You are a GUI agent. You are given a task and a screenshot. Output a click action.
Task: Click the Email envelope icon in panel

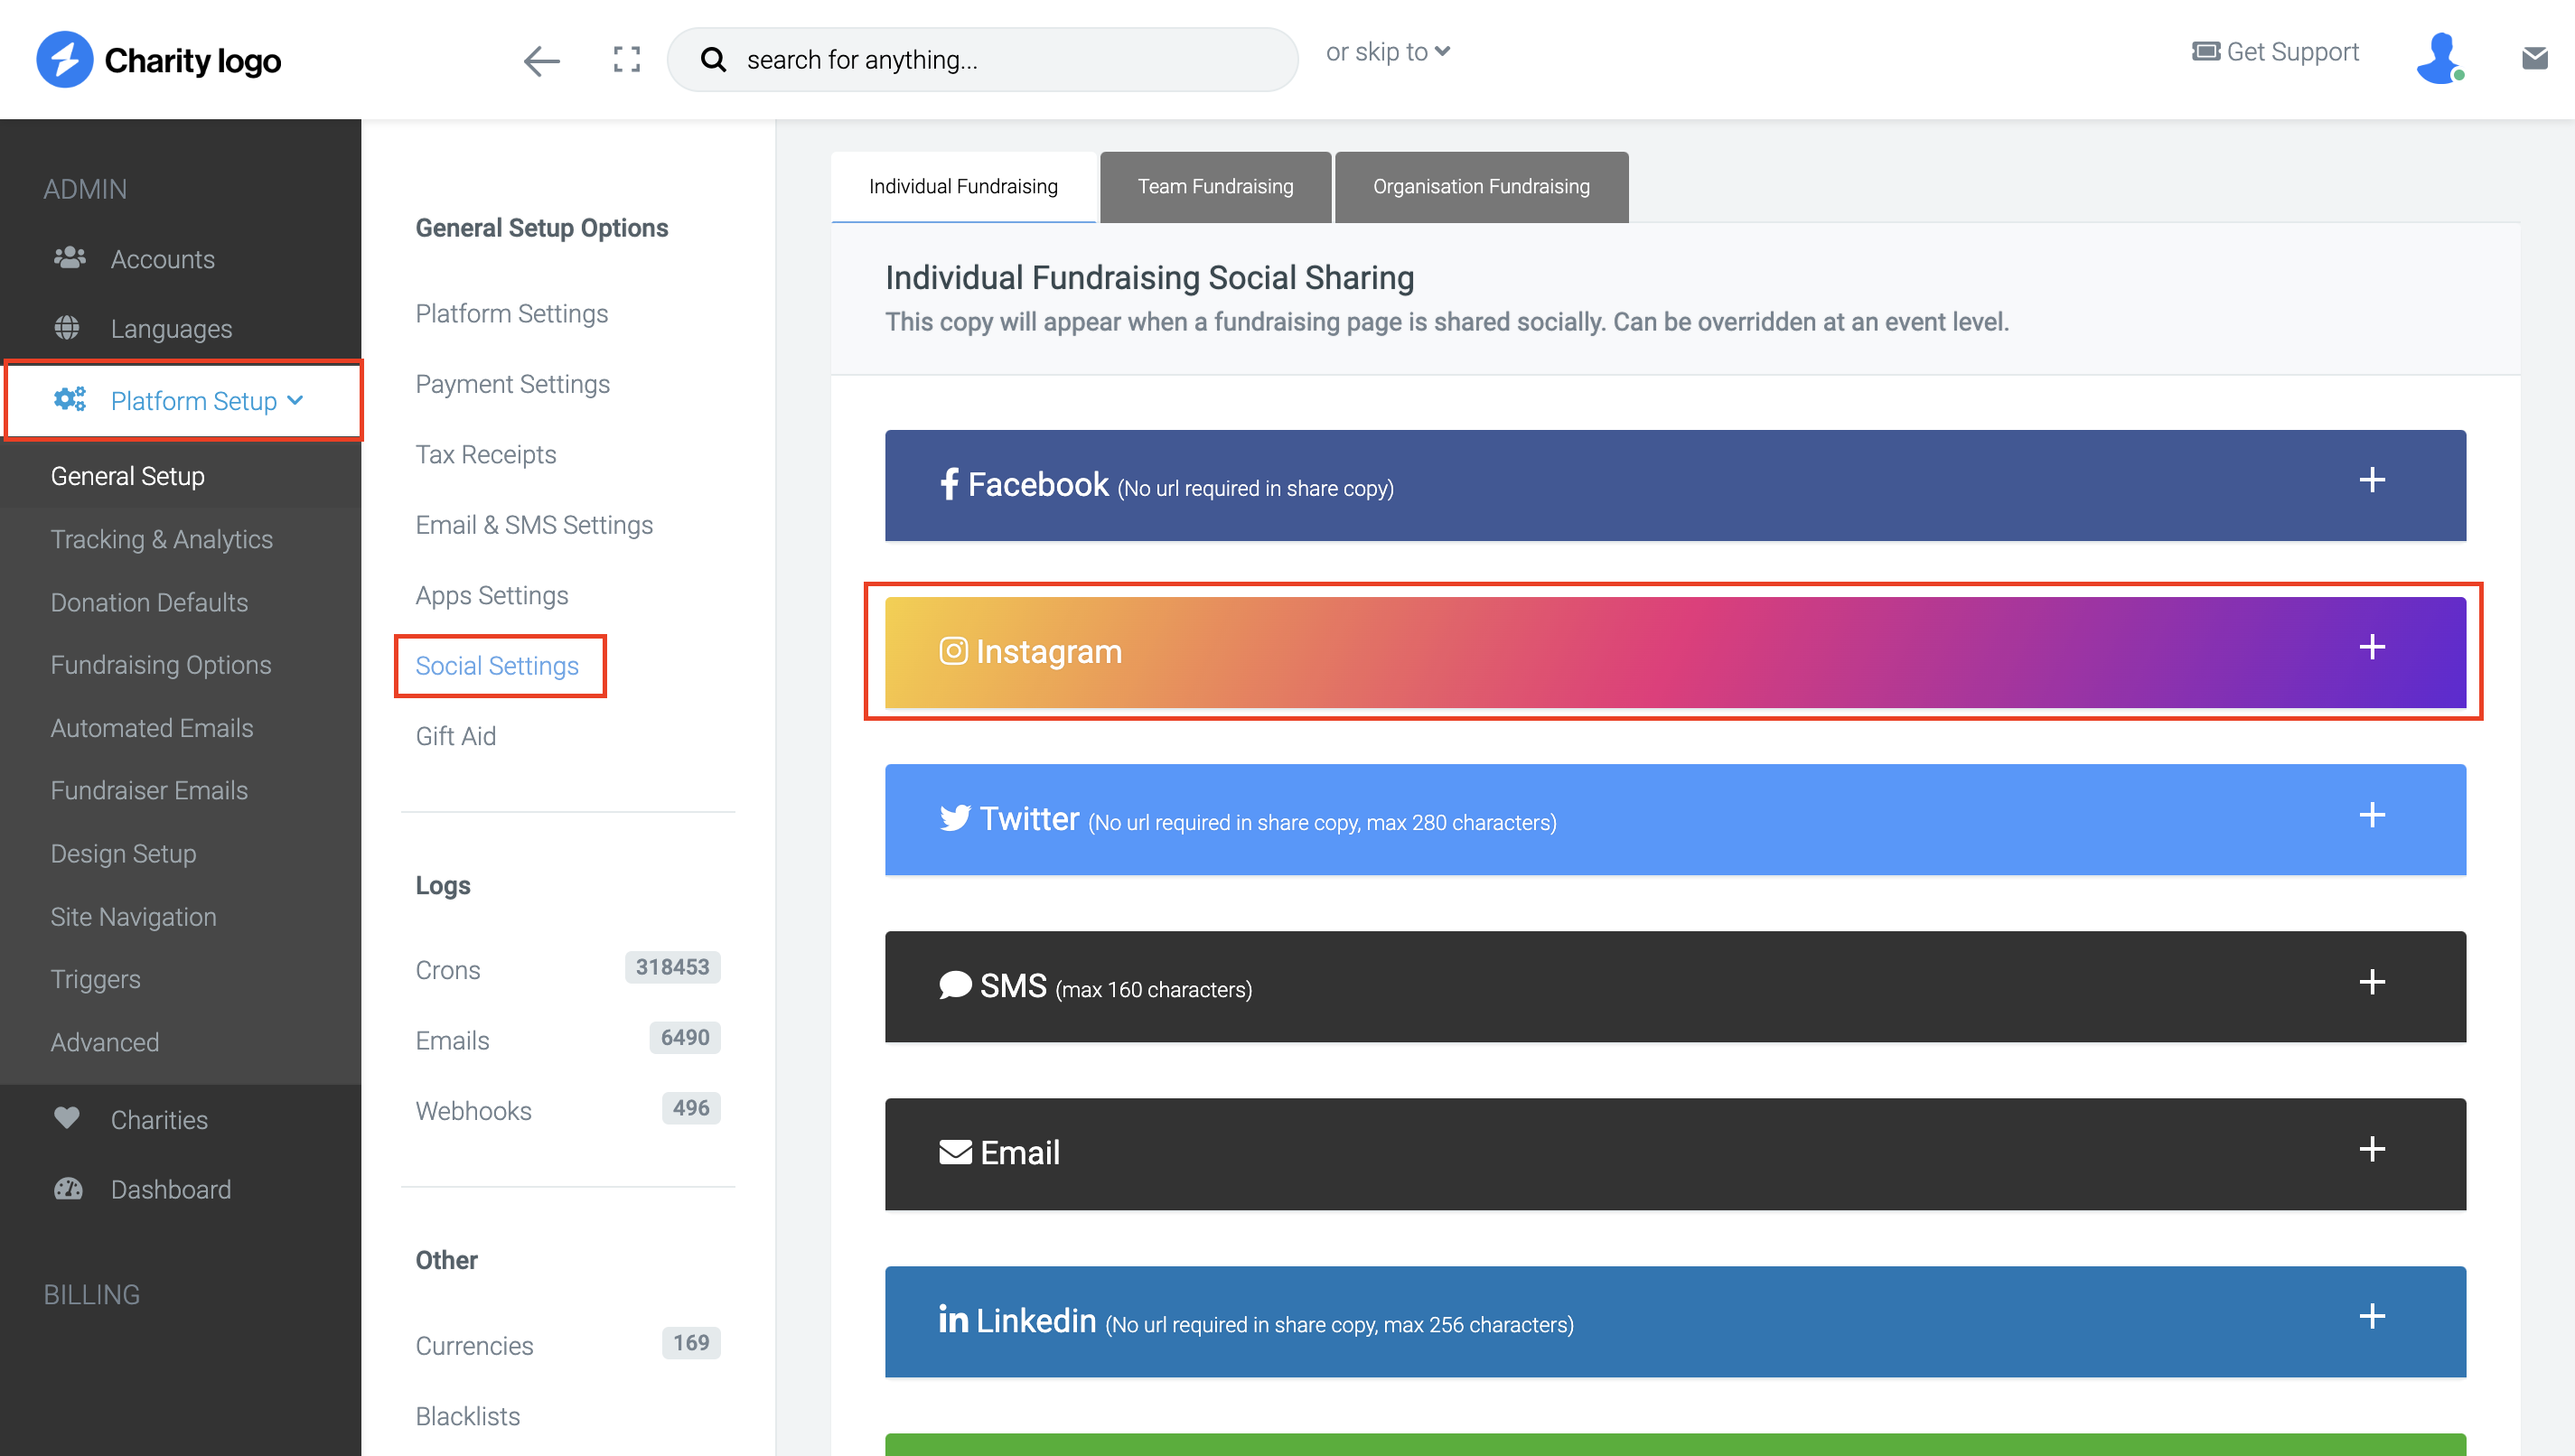pyautogui.click(x=955, y=1152)
